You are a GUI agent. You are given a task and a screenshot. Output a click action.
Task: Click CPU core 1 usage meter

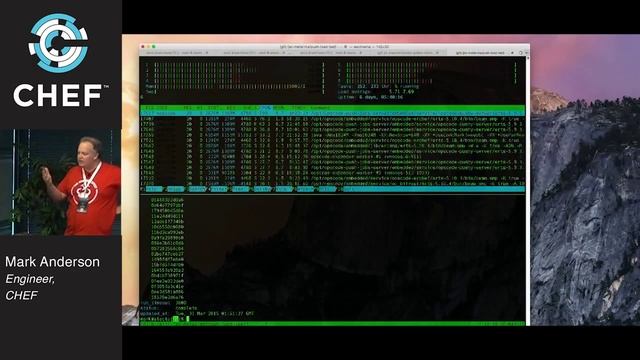point(235,65)
